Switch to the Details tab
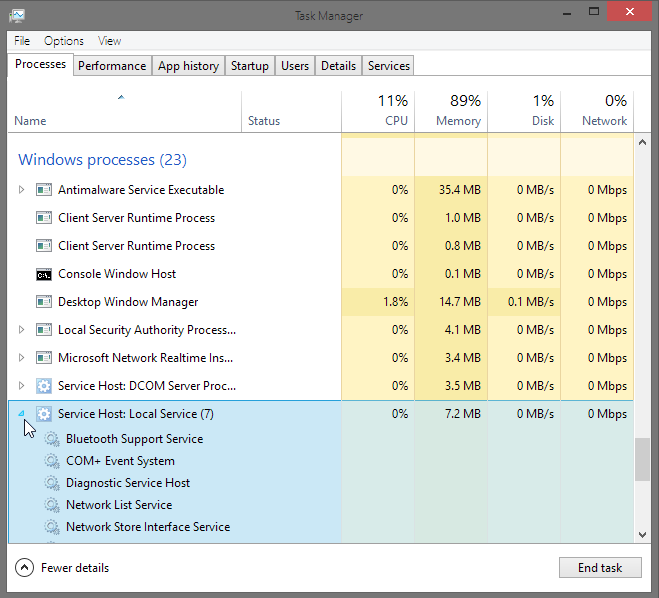This screenshot has width=659, height=598. click(x=338, y=66)
